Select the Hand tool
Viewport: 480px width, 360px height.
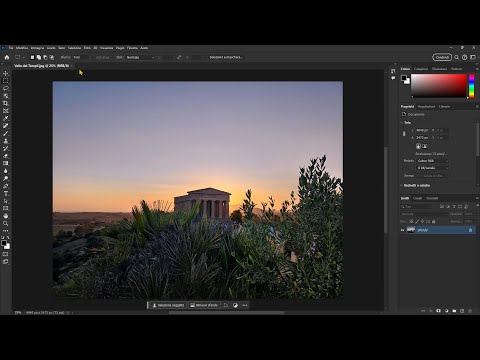(6, 216)
